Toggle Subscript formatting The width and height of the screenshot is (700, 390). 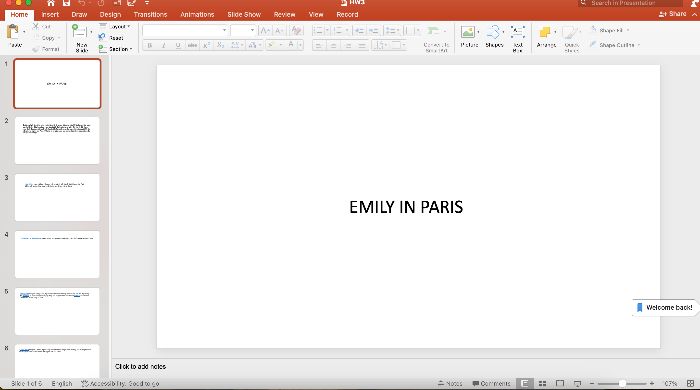(221, 45)
